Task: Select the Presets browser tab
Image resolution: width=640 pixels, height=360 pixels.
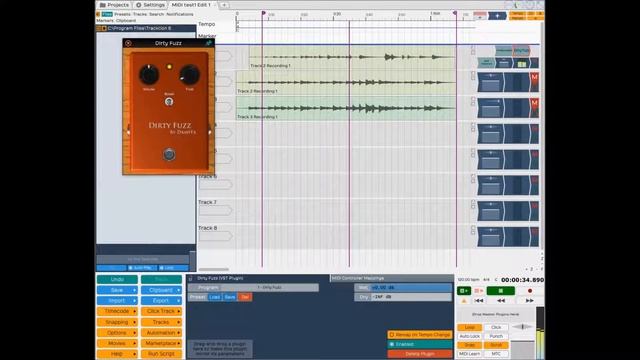Action: [122, 14]
